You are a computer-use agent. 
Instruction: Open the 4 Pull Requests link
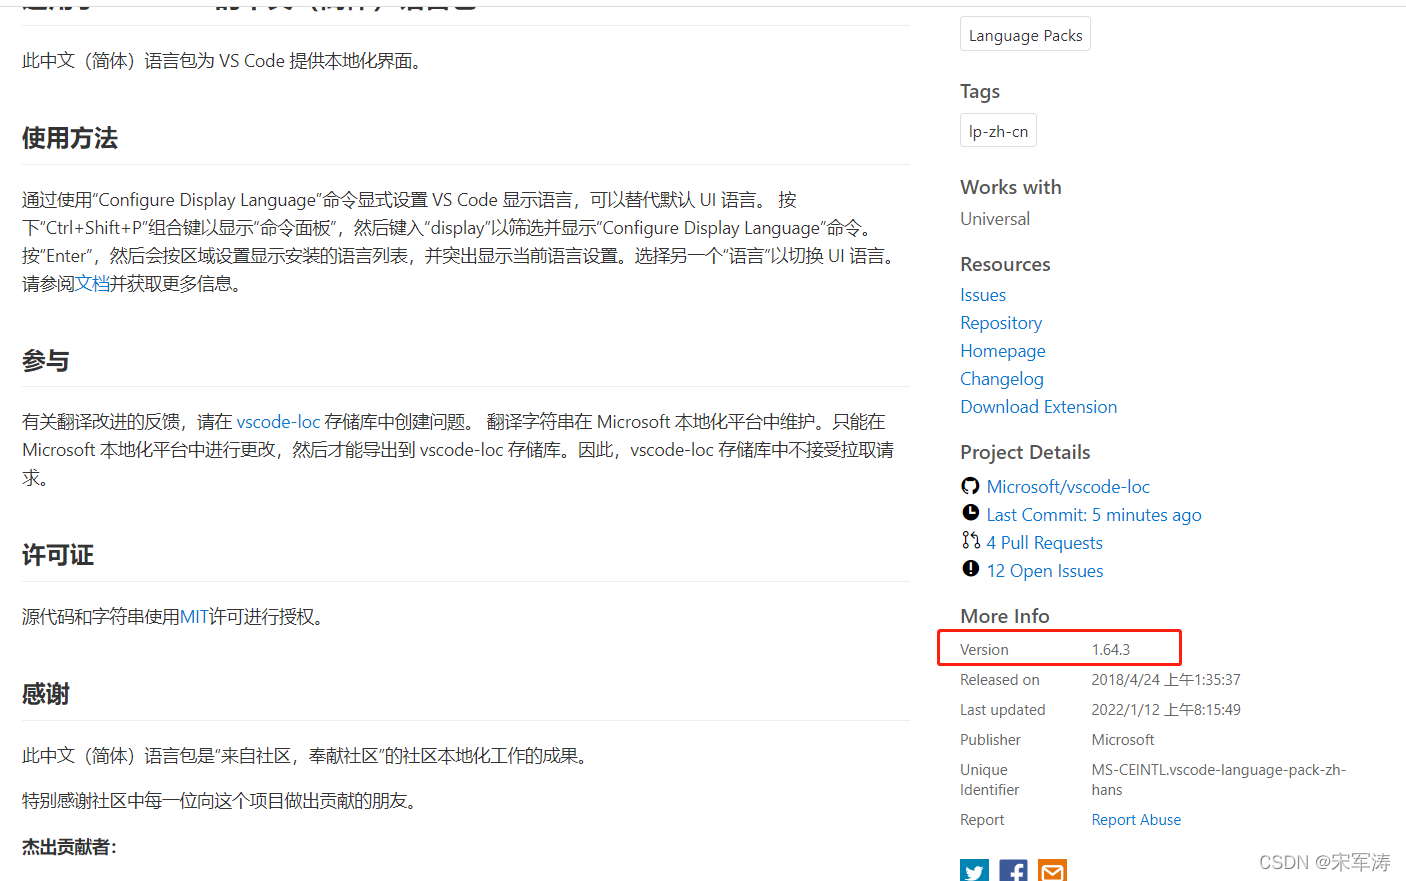coord(1045,543)
